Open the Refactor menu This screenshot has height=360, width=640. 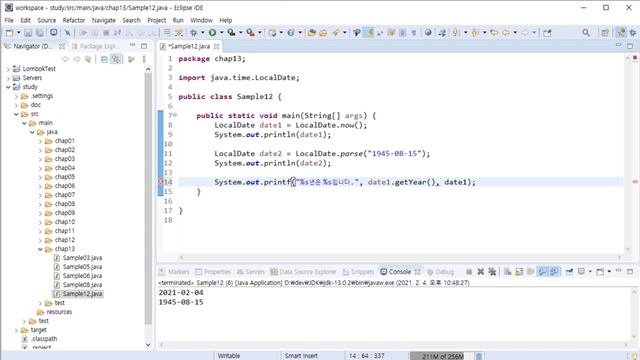(x=73, y=20)
